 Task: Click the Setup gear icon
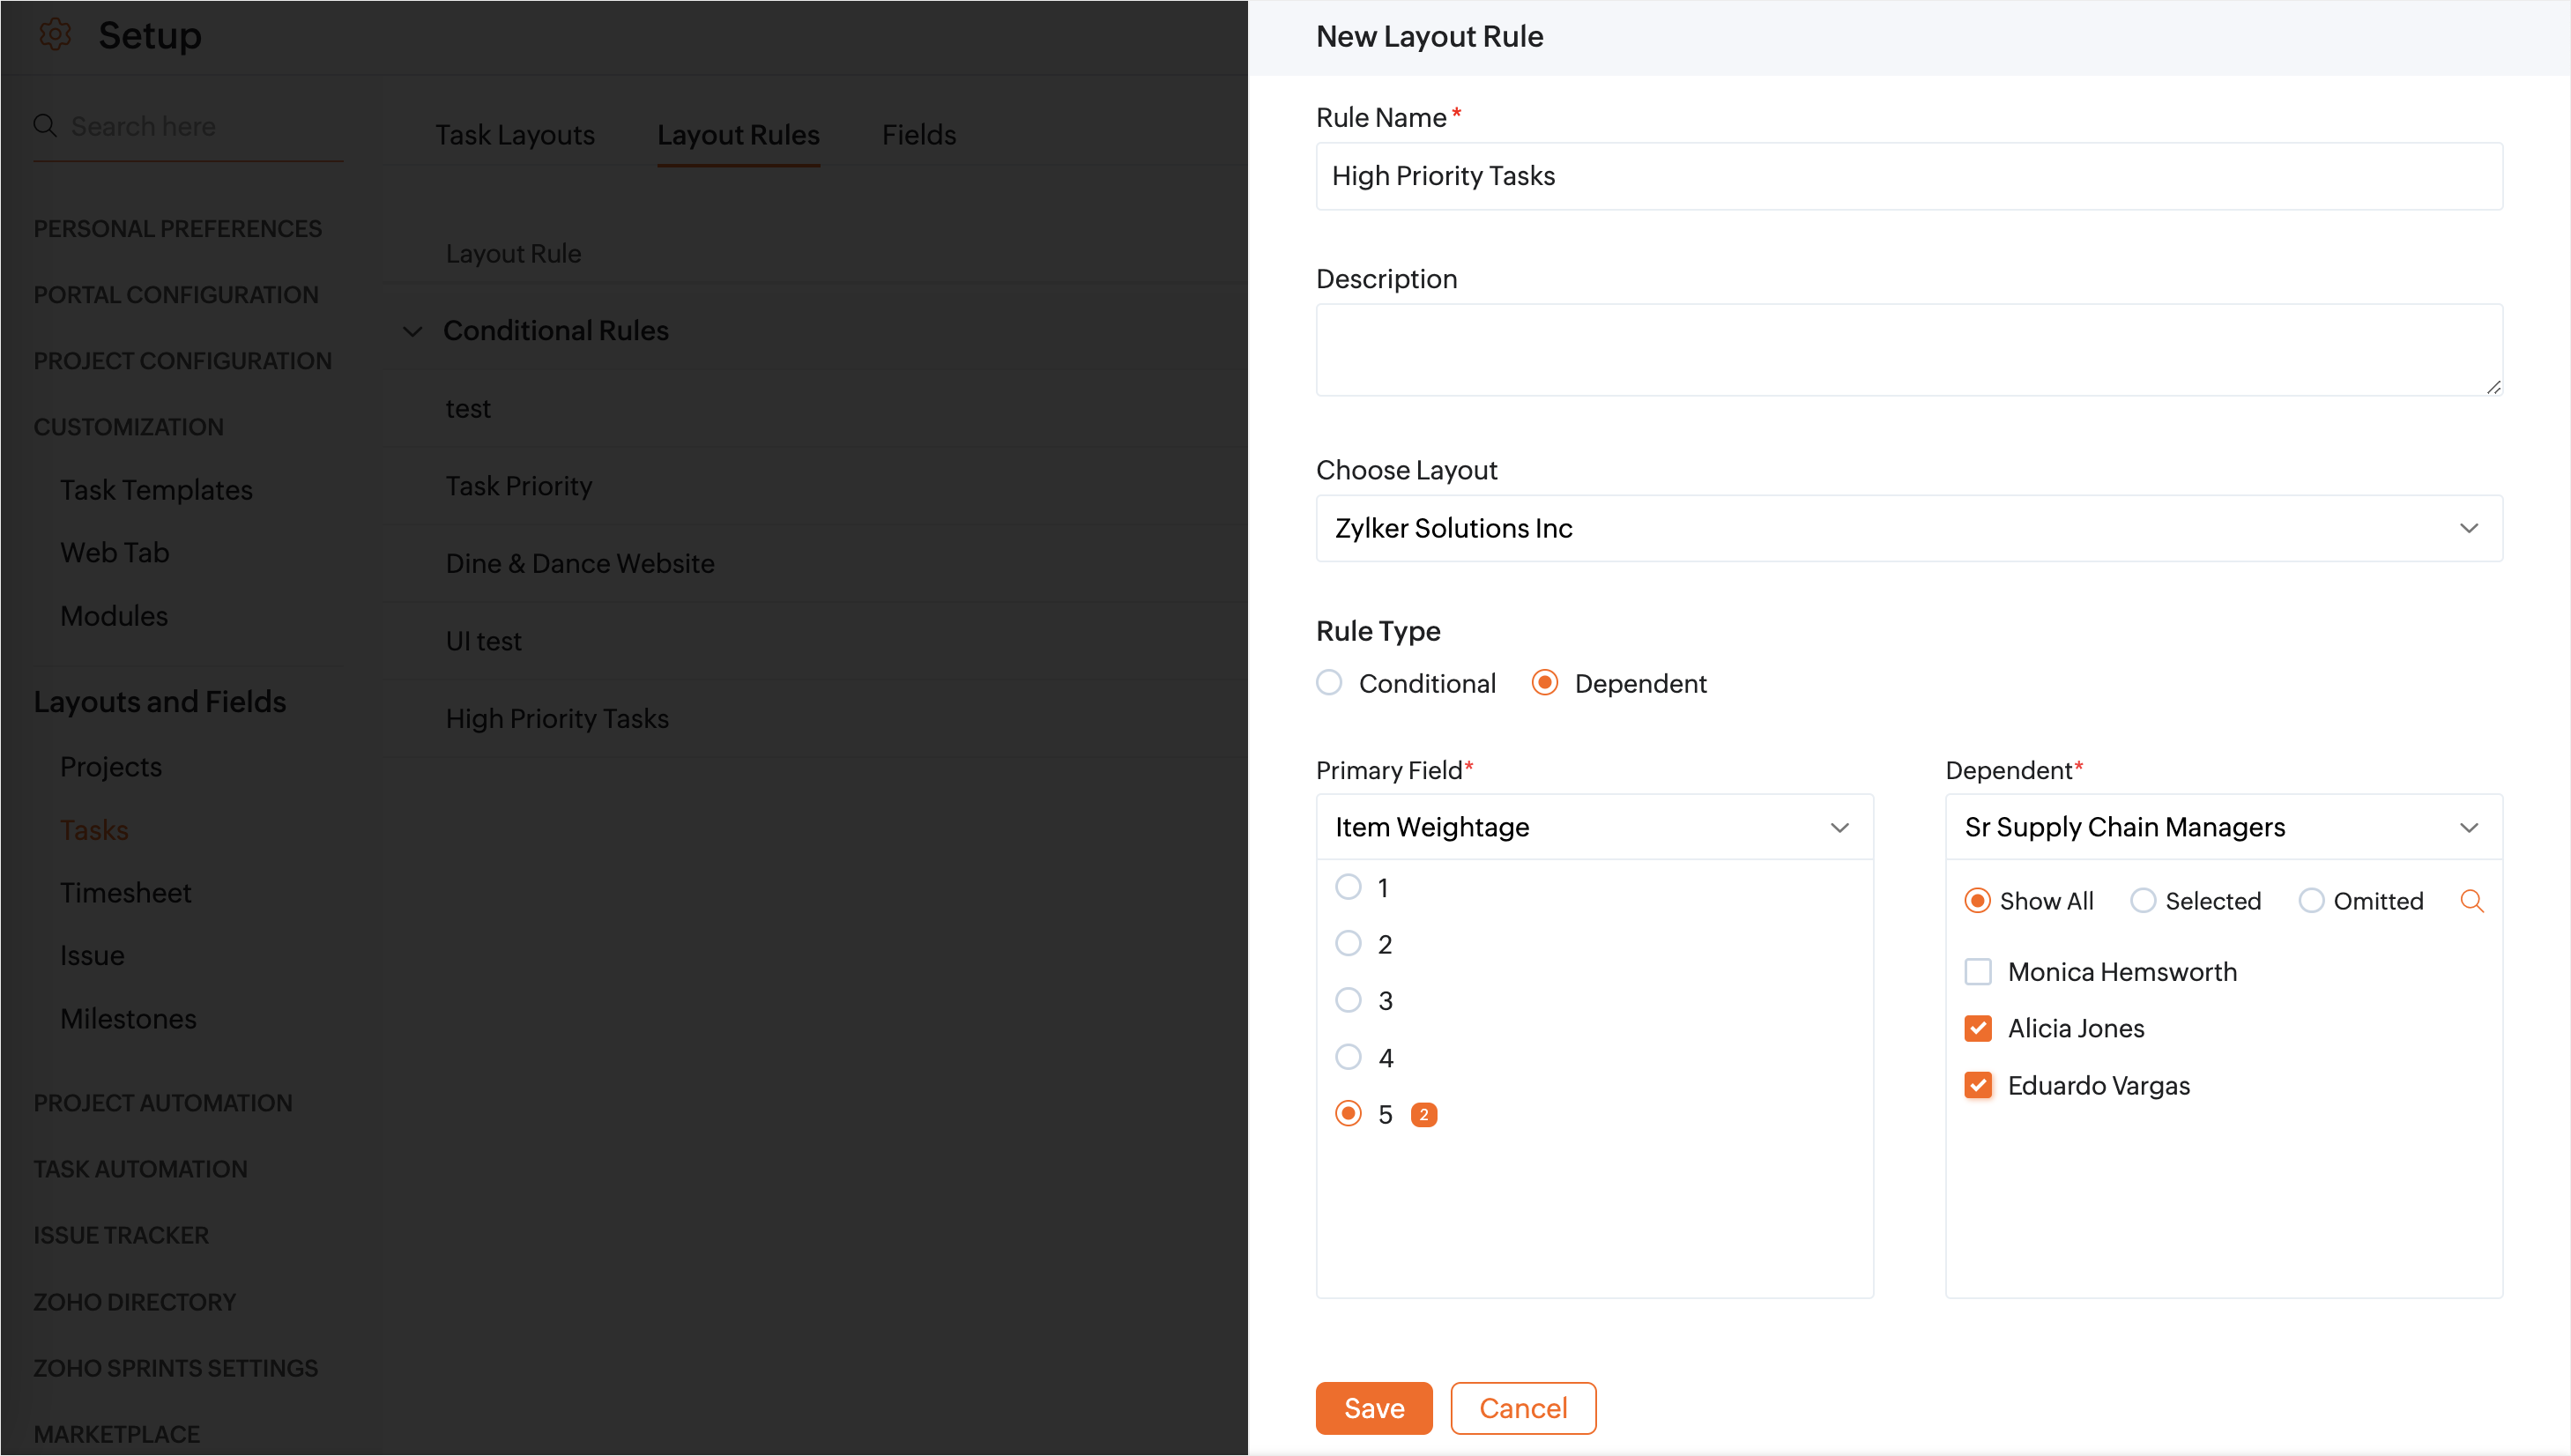55,35
